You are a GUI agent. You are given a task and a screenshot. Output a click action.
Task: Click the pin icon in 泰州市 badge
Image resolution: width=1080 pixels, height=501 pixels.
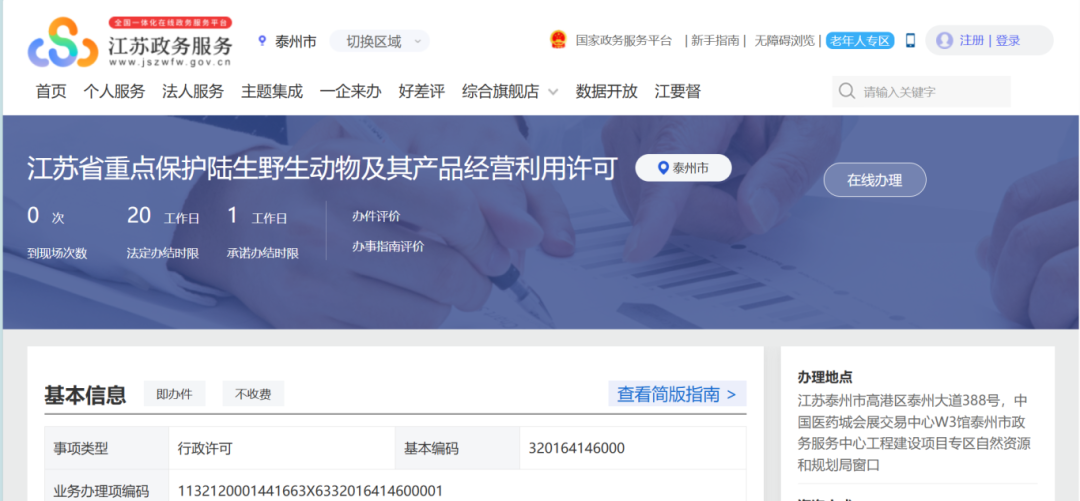663,167
